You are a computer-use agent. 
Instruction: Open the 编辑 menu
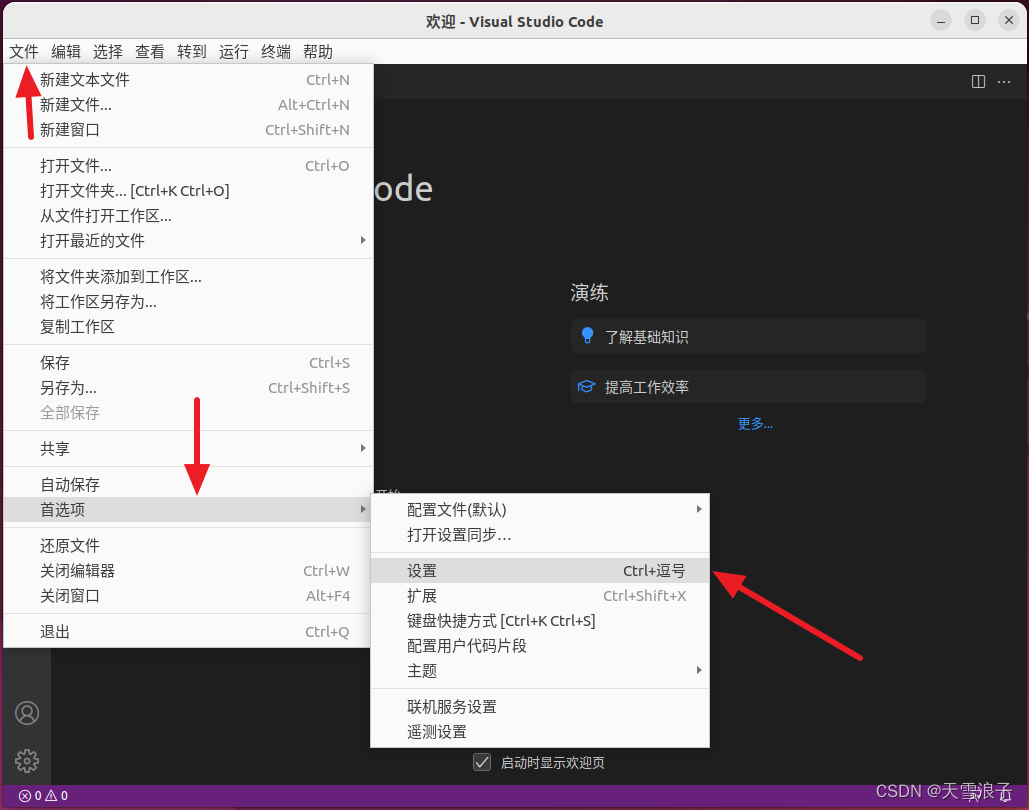tap(66, 52)
